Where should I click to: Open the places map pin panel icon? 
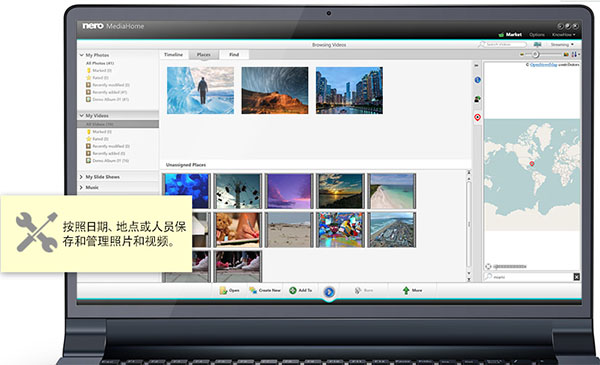pos(478,117)
